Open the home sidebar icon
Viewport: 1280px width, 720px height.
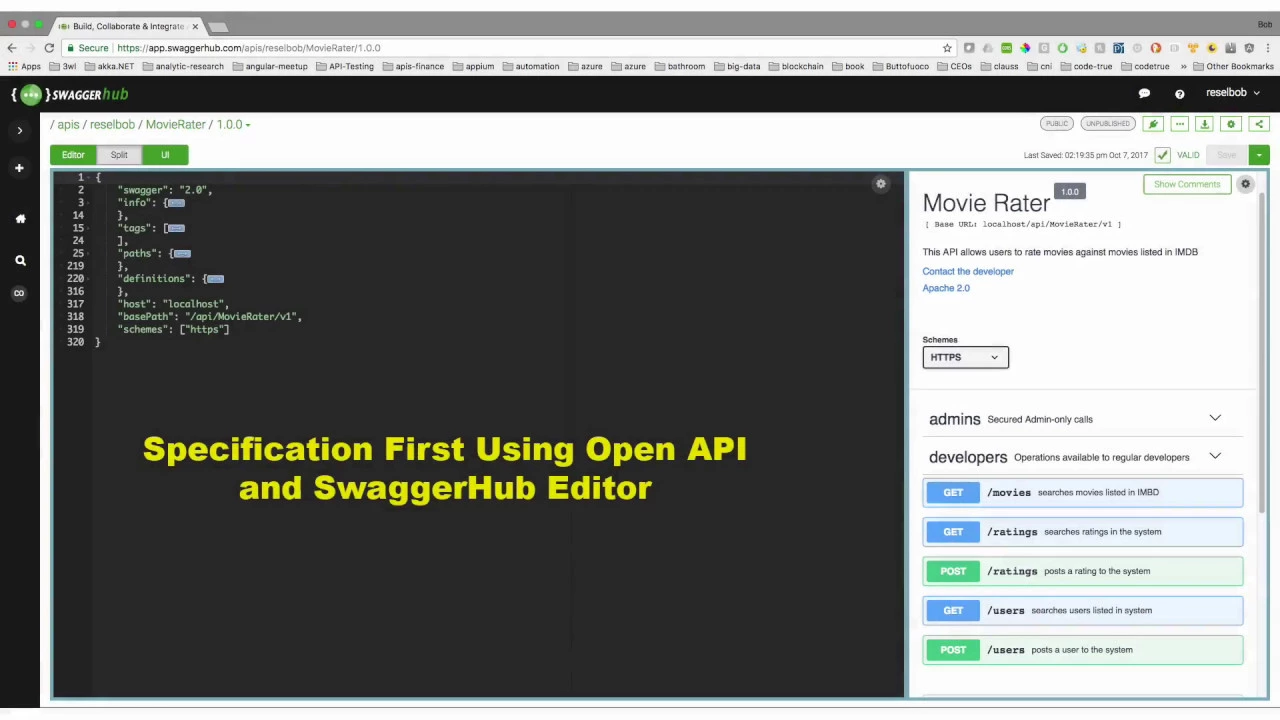point(20,218)
